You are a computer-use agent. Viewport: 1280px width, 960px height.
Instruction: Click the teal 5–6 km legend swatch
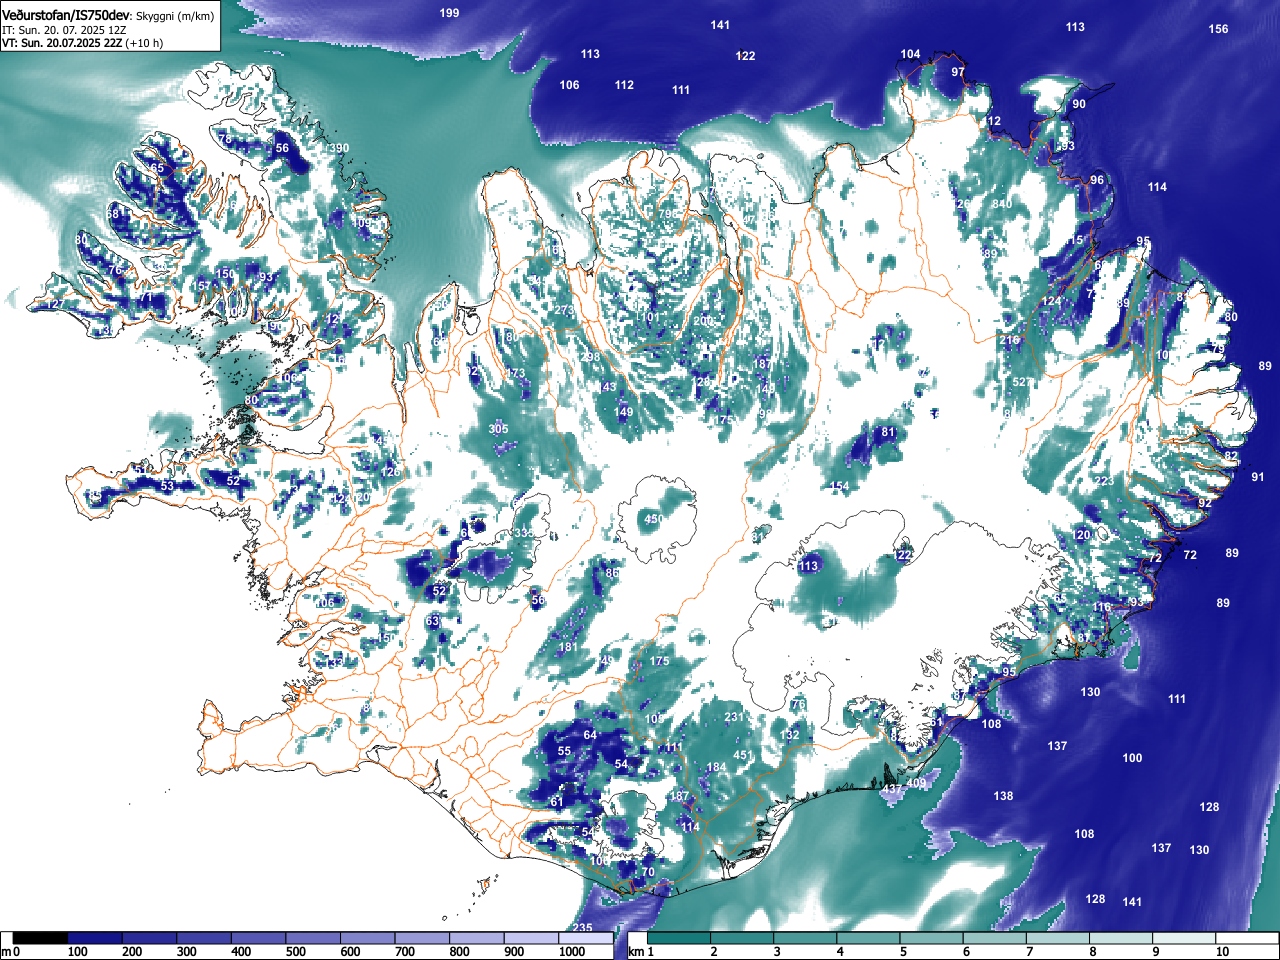click(x=932, y=938)
